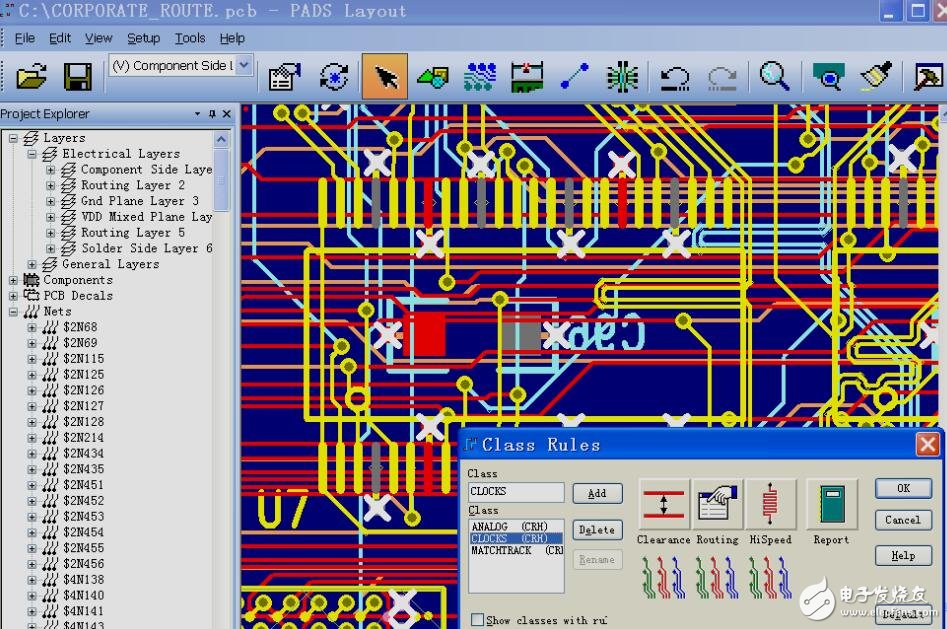This screenshot has width=947, height=629.
Task: Click the Report notebook icon
Action: click(x=831, y=504)
